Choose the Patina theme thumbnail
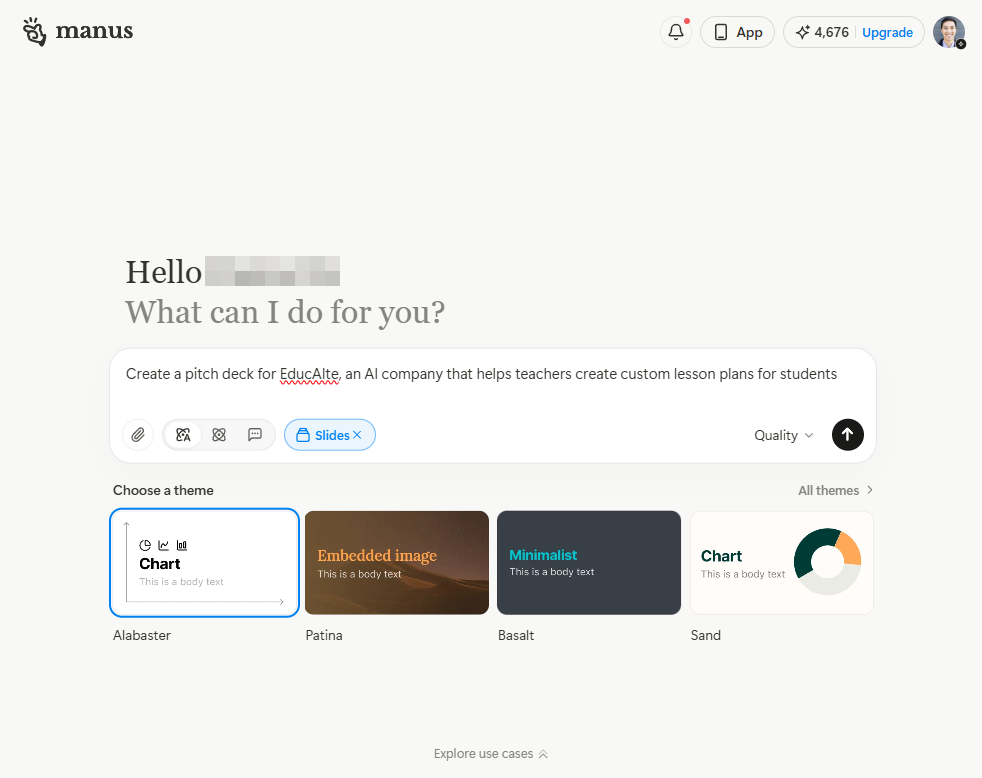This screenshot has width=982, height=778. tap(397, 563)
